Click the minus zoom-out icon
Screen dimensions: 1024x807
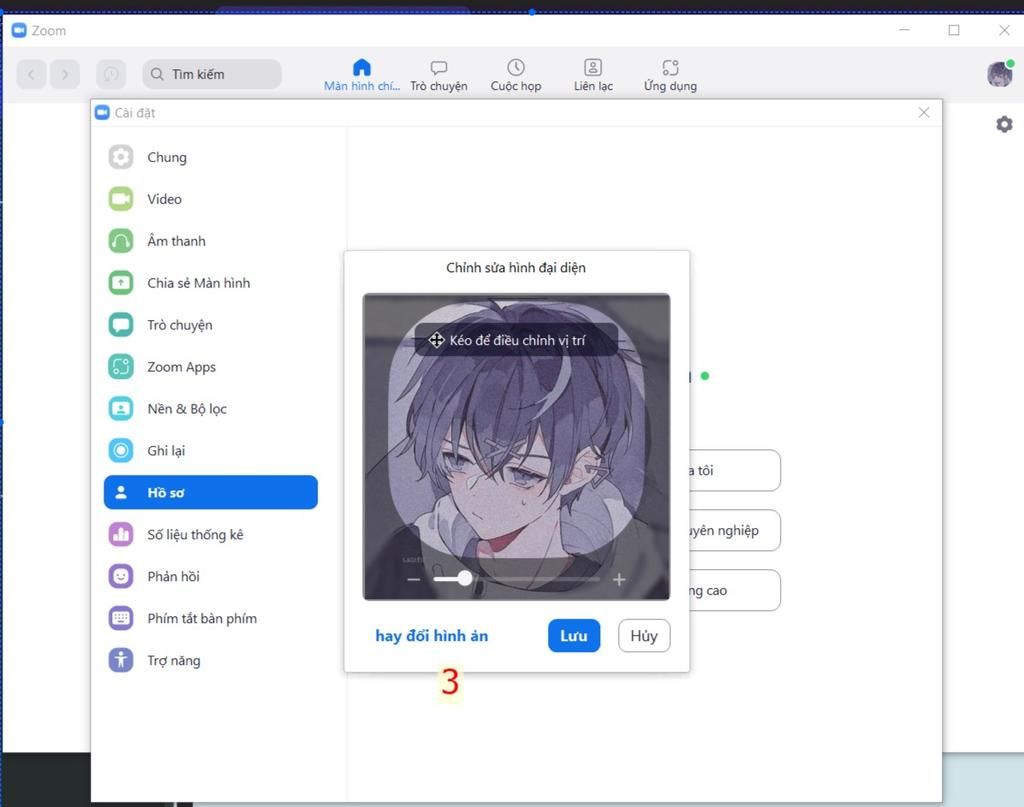(x=413, y=579)
